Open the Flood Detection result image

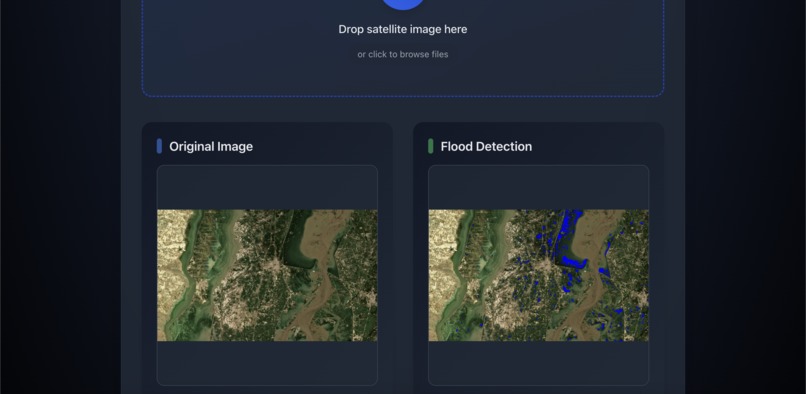pos(539,275)
